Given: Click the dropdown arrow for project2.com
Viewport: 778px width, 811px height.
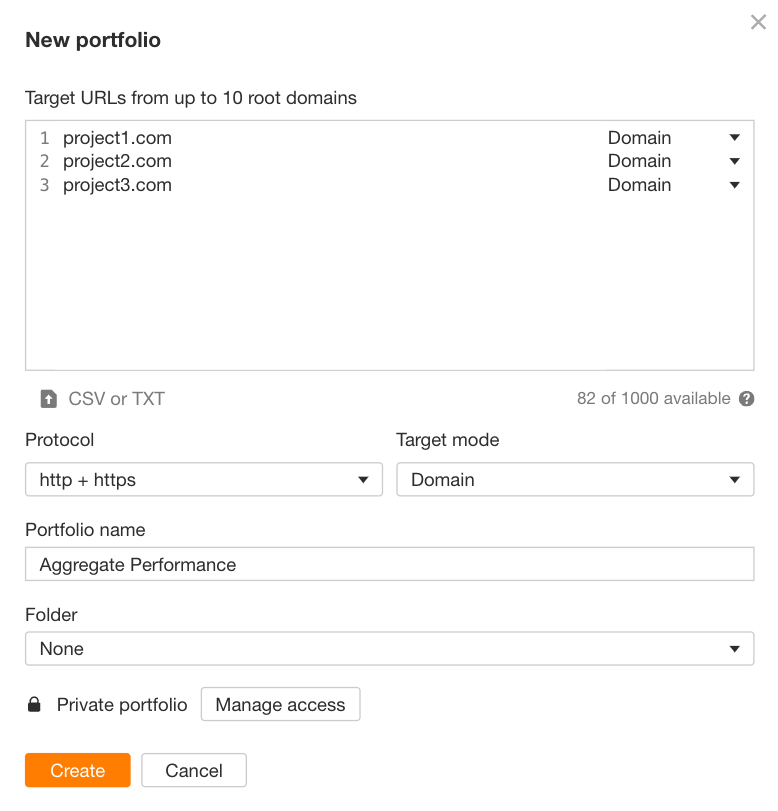Looking at the screenshot, I should [735, 161].
